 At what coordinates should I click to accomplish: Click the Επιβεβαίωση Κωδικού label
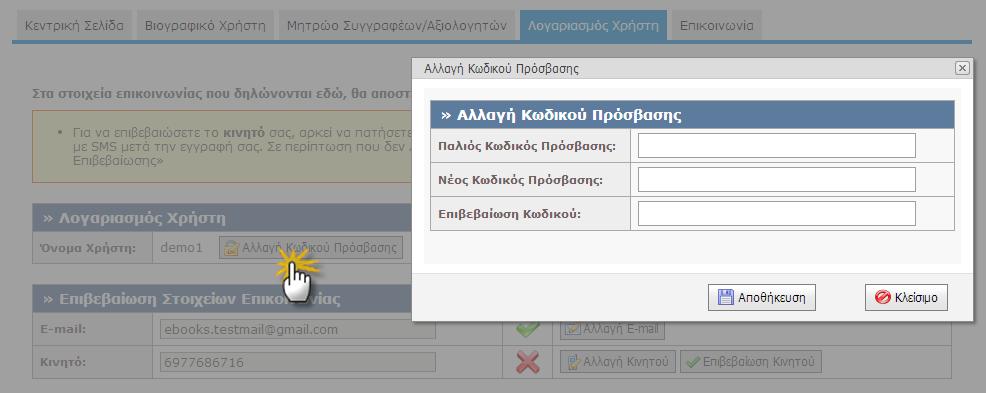click(x=509, y=214)
